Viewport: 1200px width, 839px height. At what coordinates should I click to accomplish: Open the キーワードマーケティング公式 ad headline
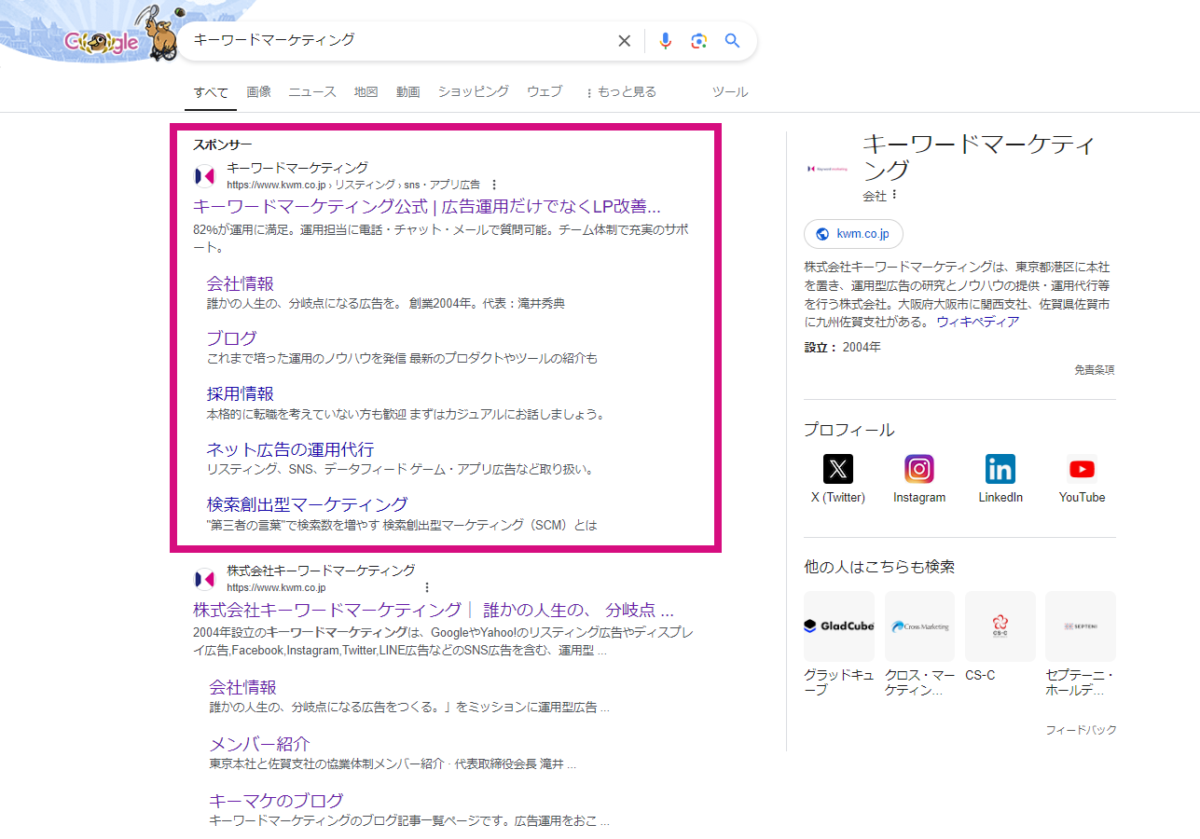(x=427, y=207)
